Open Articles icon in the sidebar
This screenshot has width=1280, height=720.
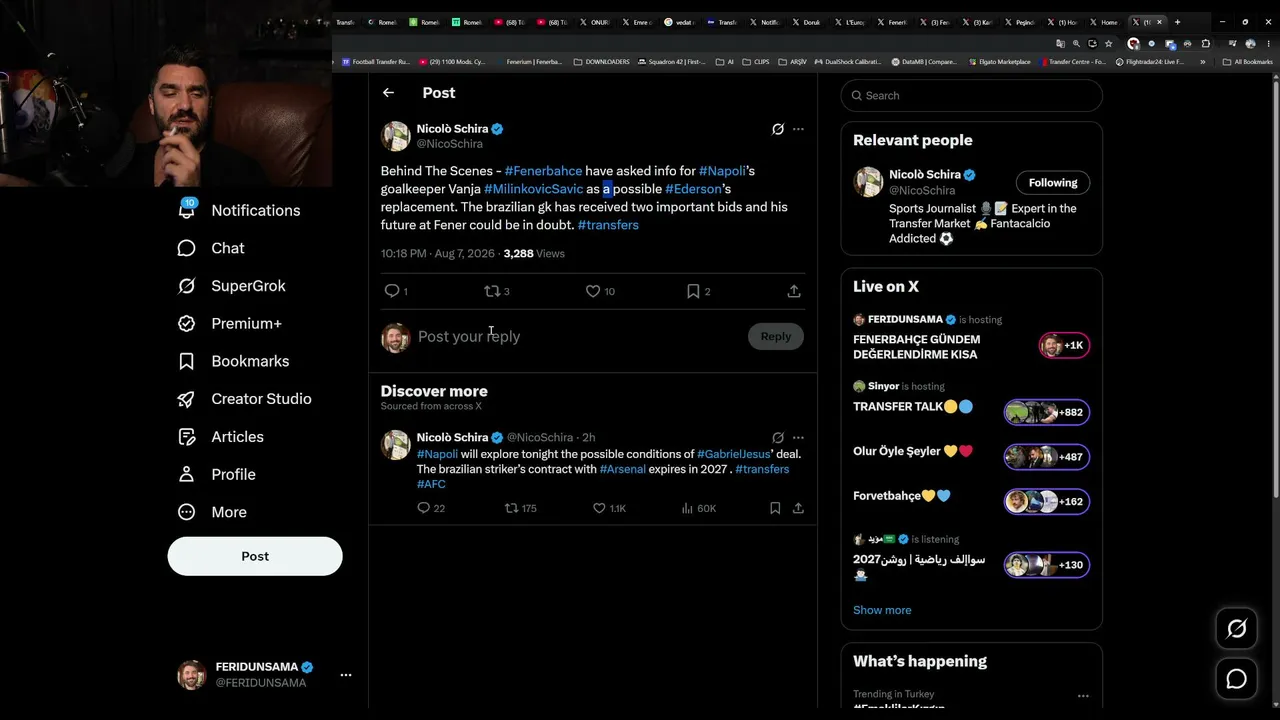pyautogui.click(x=187, y=437)
